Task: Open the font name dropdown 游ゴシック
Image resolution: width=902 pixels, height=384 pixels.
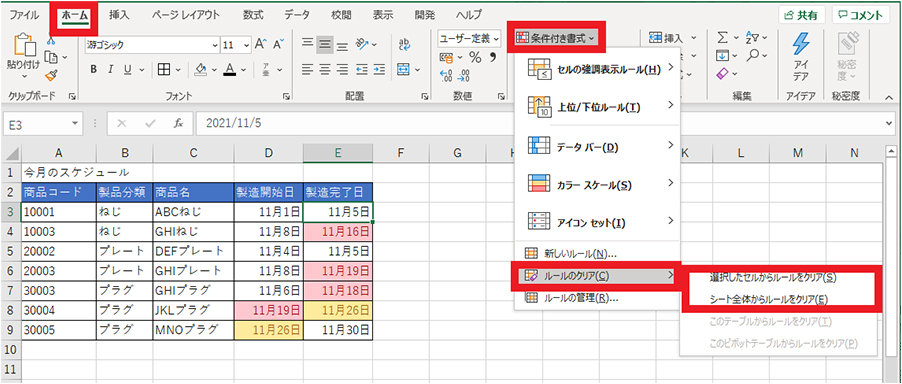Action: click(215, 45)
